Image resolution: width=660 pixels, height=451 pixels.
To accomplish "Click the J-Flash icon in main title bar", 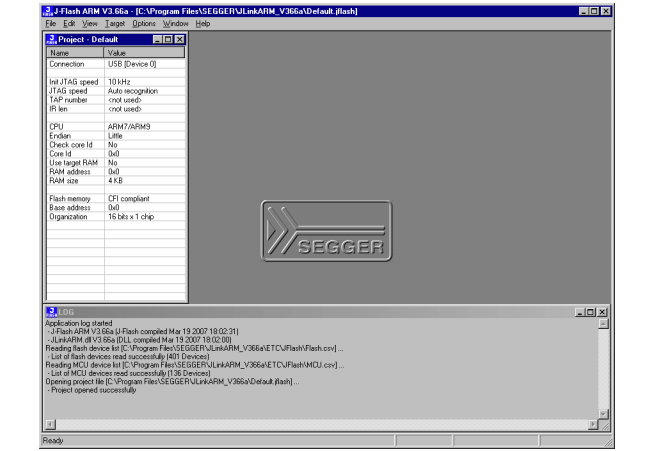I will (48, 11).
